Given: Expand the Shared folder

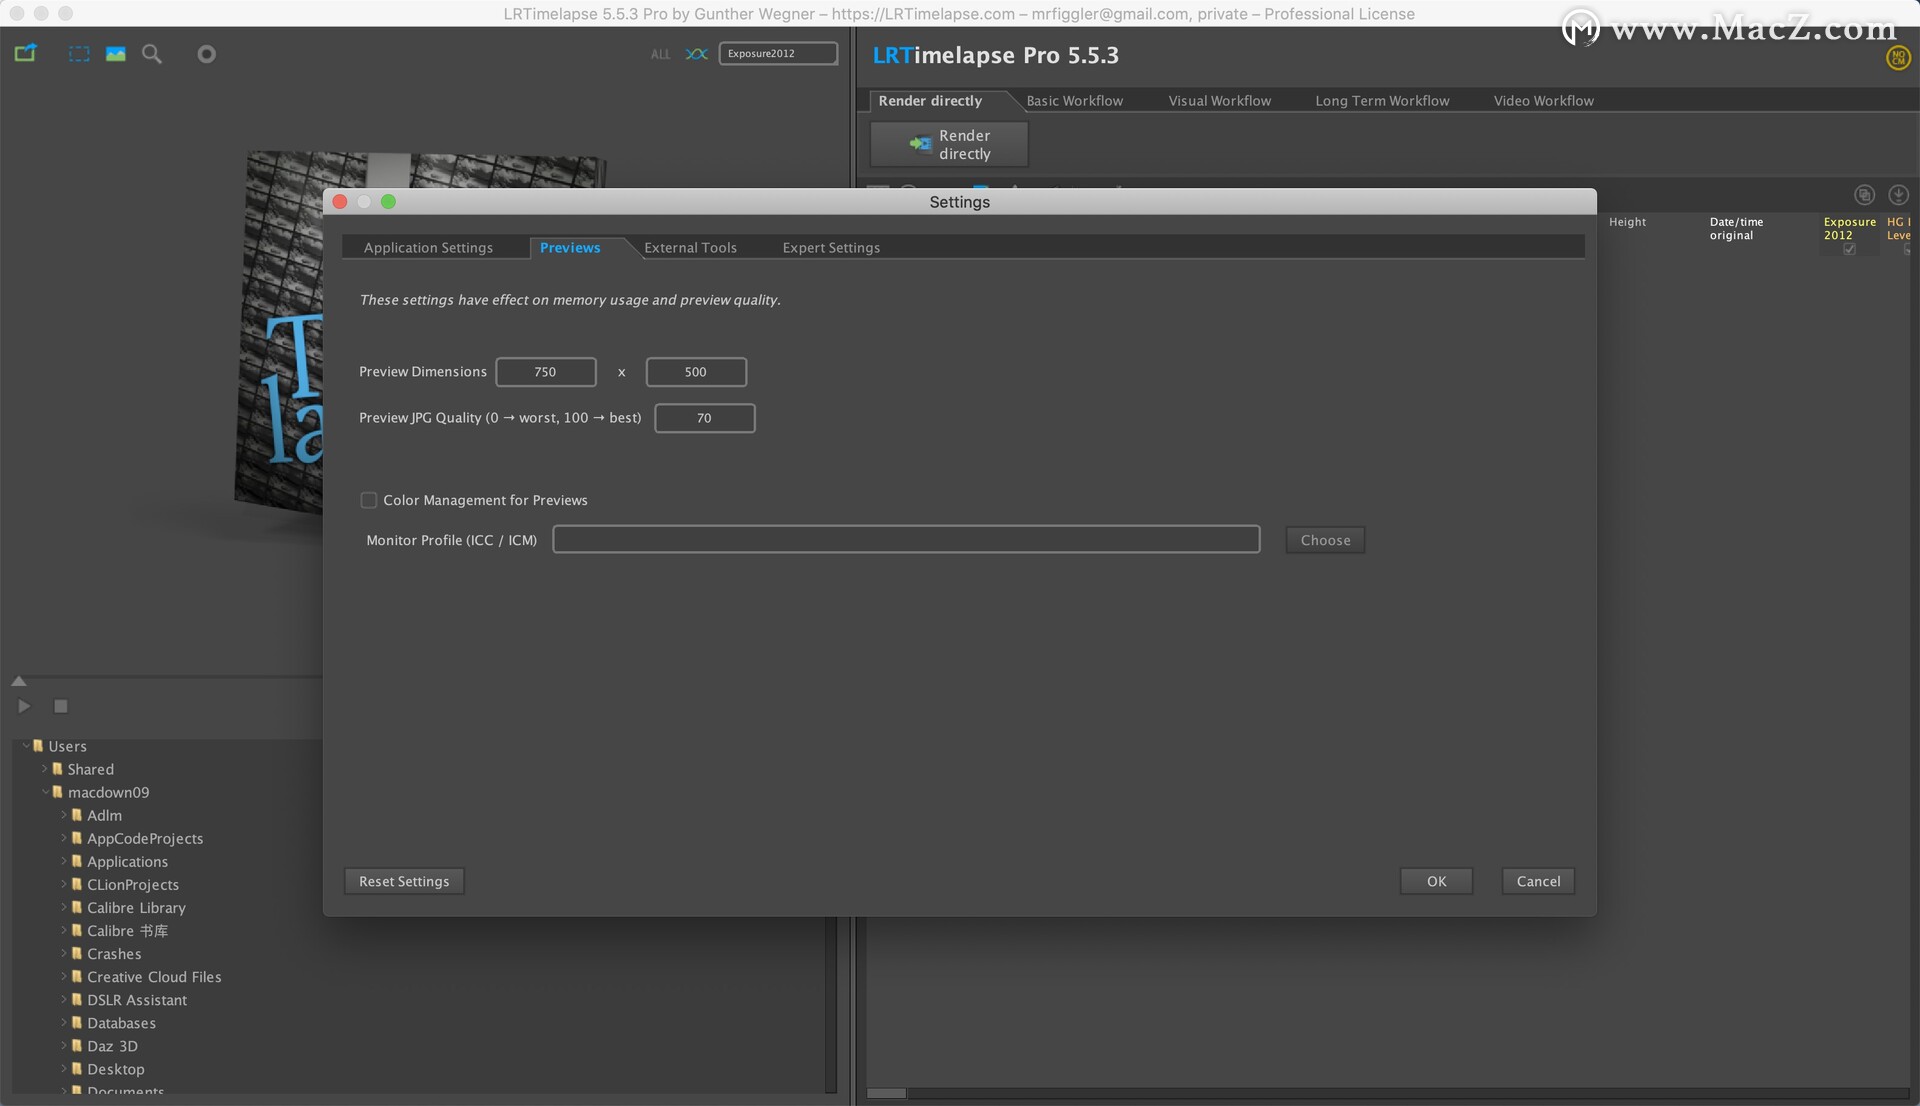Looking at the screenshot, I should (x=45, y=769).
